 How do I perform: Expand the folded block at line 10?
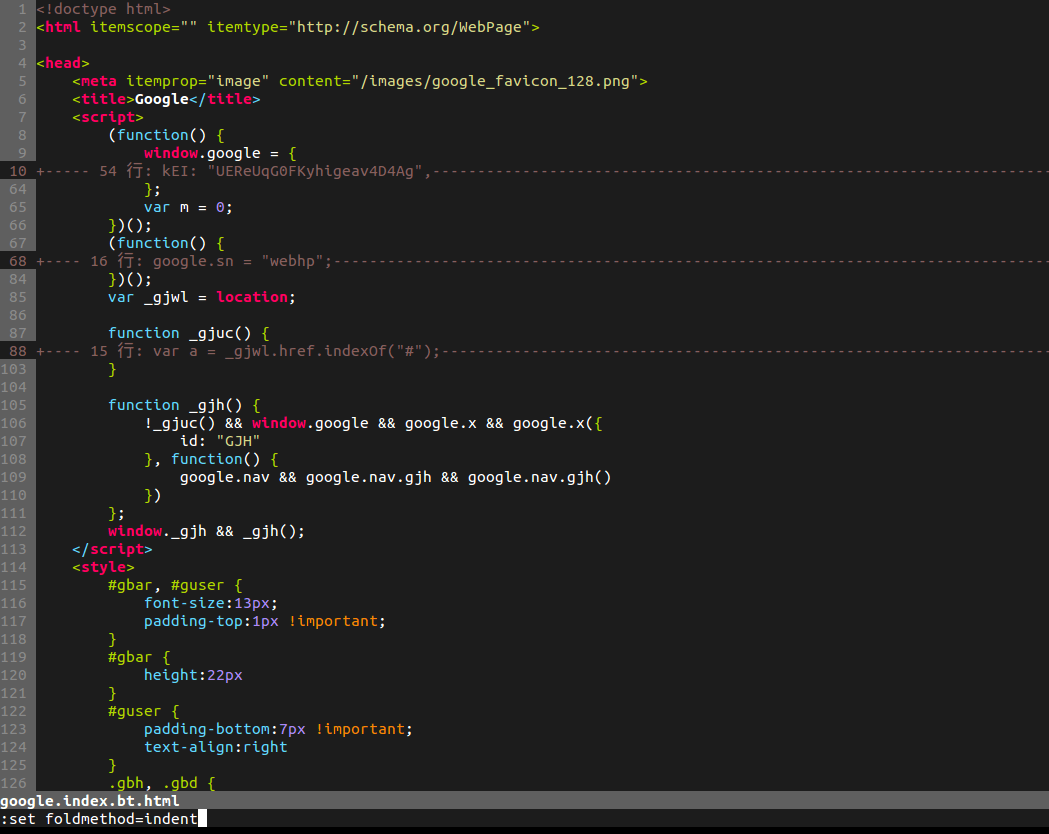pos(542,171)
